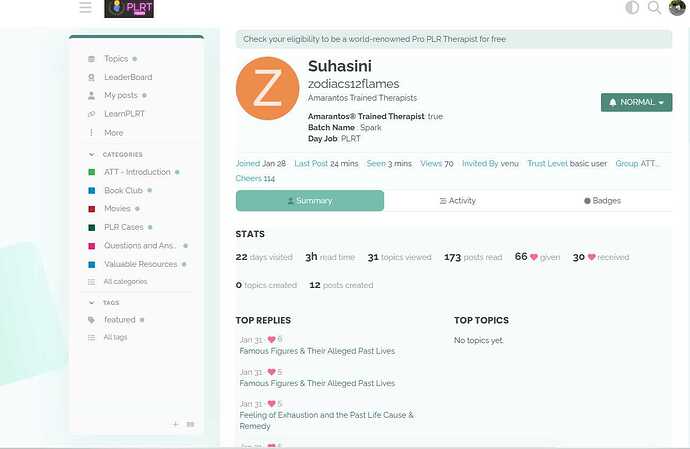Open the hamburger sidebar menu

85,8
